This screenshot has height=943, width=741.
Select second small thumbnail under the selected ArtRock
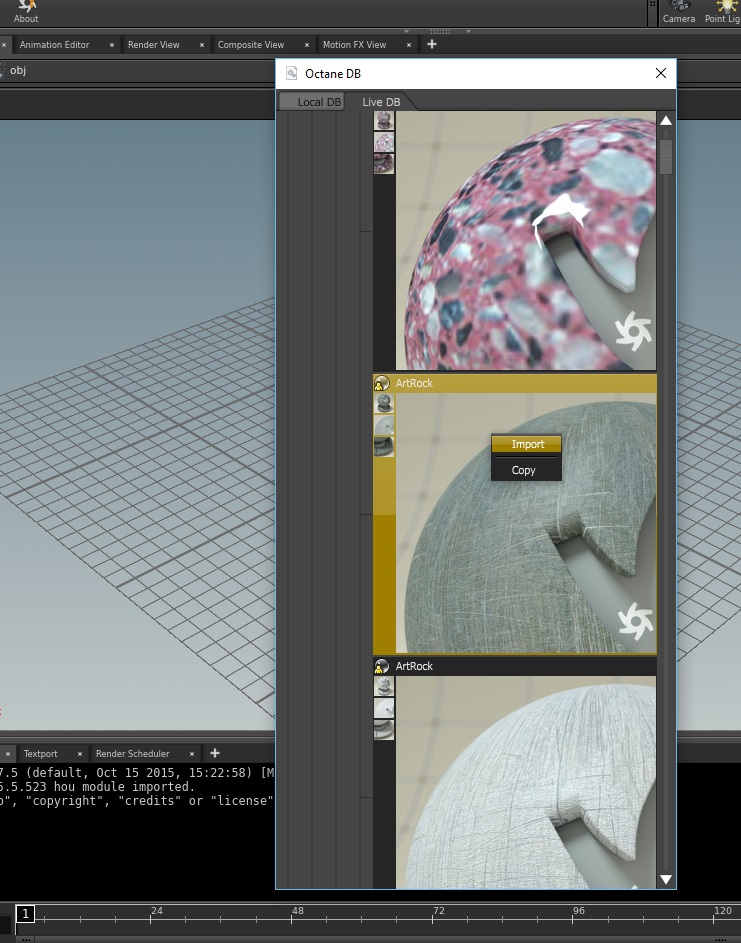tap(384, 425)
